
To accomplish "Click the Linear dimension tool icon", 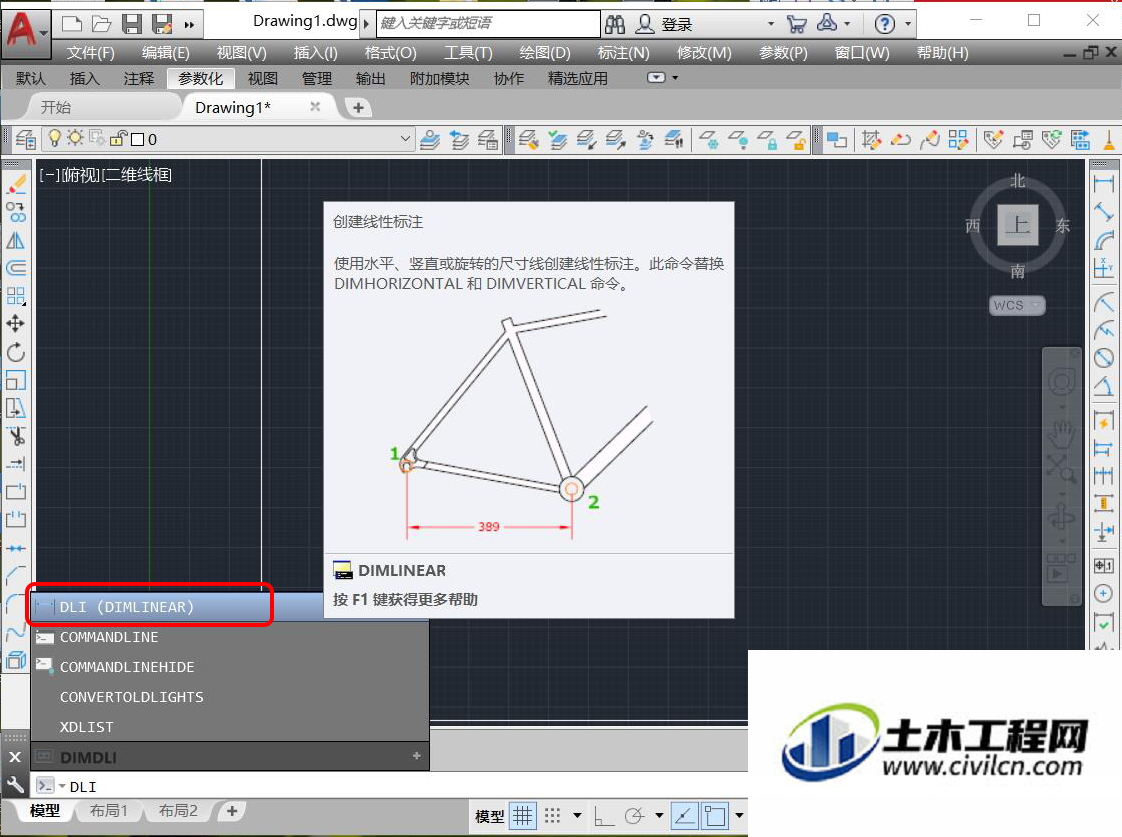I will click(1104, 184).
